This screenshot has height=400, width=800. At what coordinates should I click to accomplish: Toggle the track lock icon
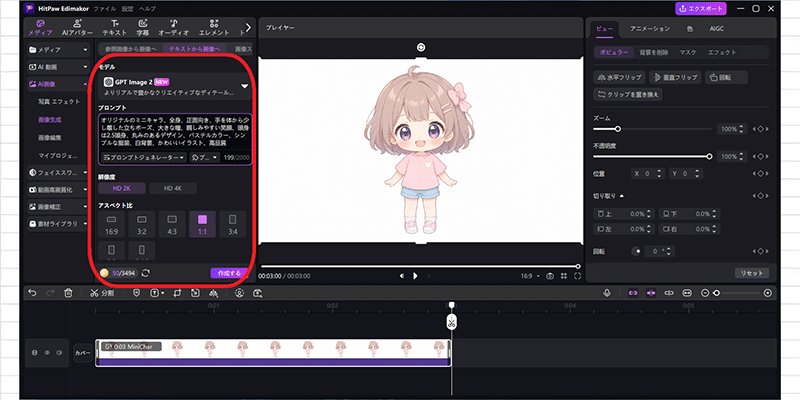(x=35, y=353)
